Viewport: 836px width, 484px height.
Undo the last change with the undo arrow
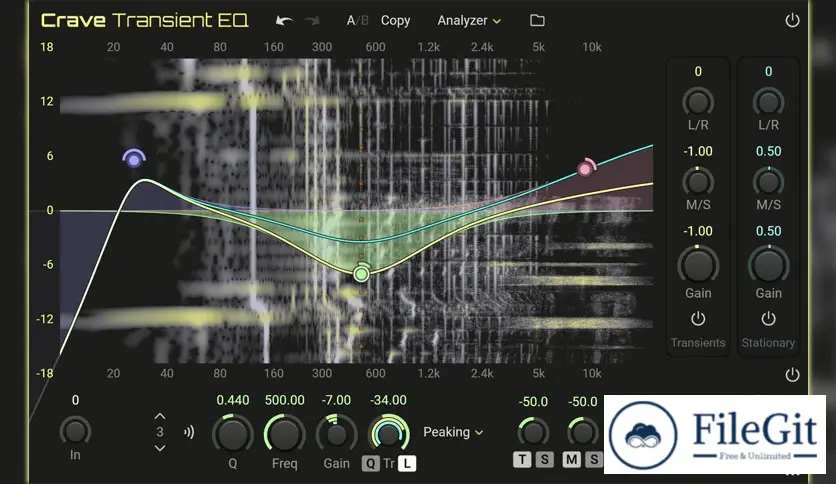pos(284,21)
